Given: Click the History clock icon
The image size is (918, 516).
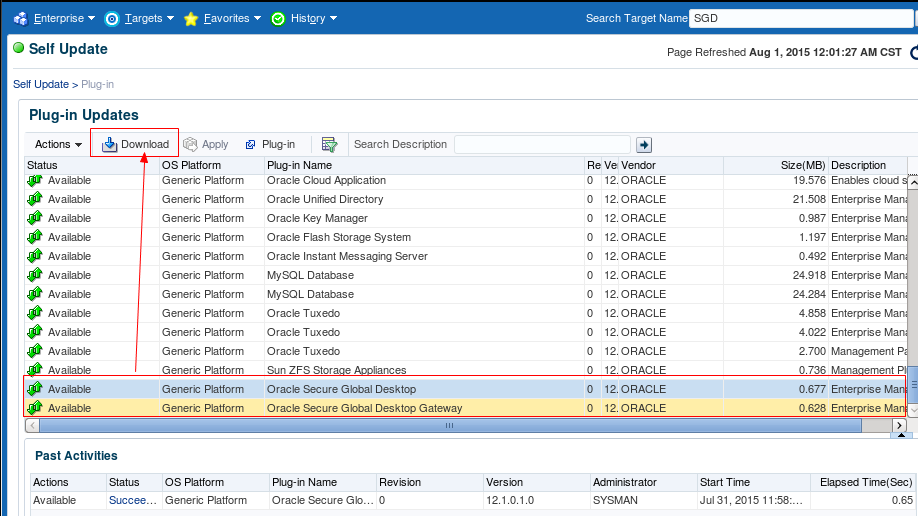Looking at the screenshot, I should 278,19.
